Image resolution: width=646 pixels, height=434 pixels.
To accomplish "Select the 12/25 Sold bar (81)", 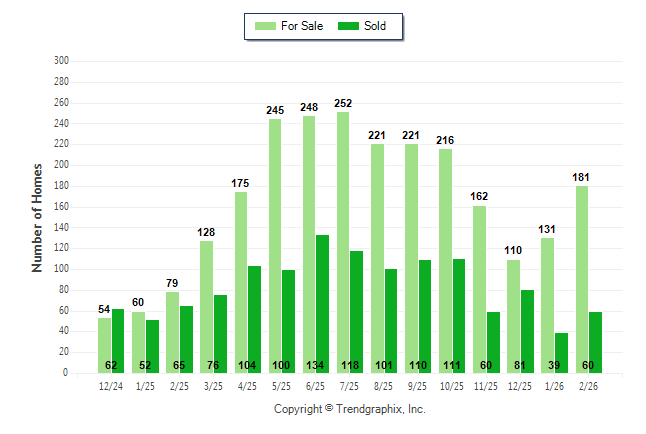I will point(527,330).
